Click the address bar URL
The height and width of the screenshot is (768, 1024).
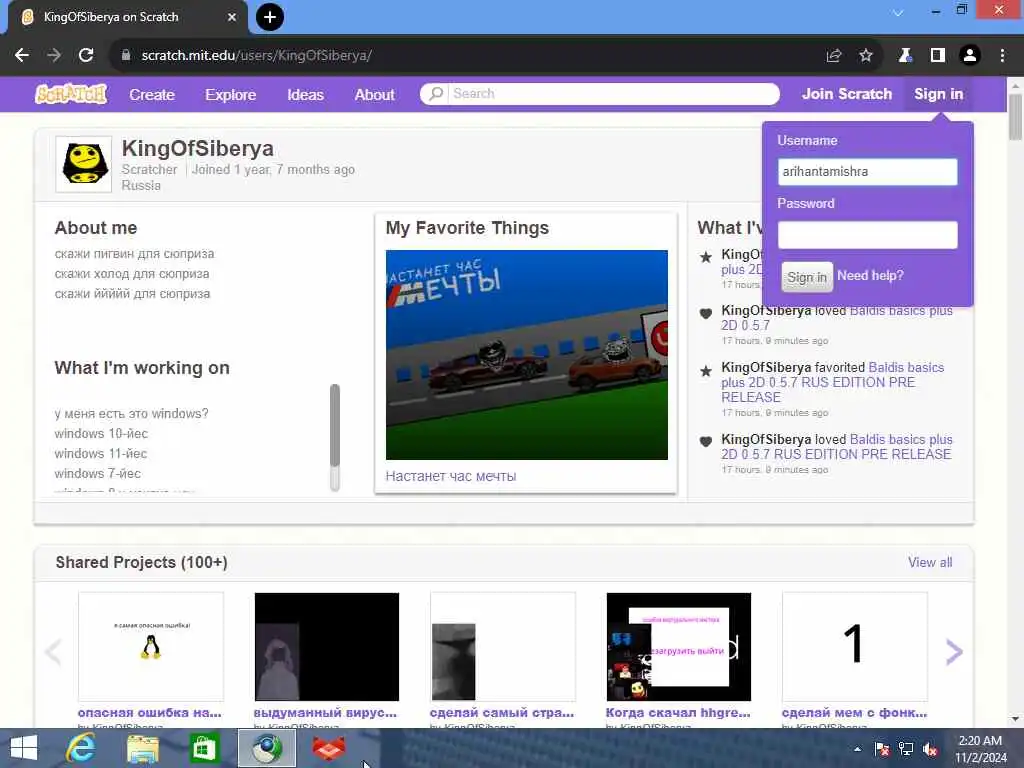tap(257, 56)
